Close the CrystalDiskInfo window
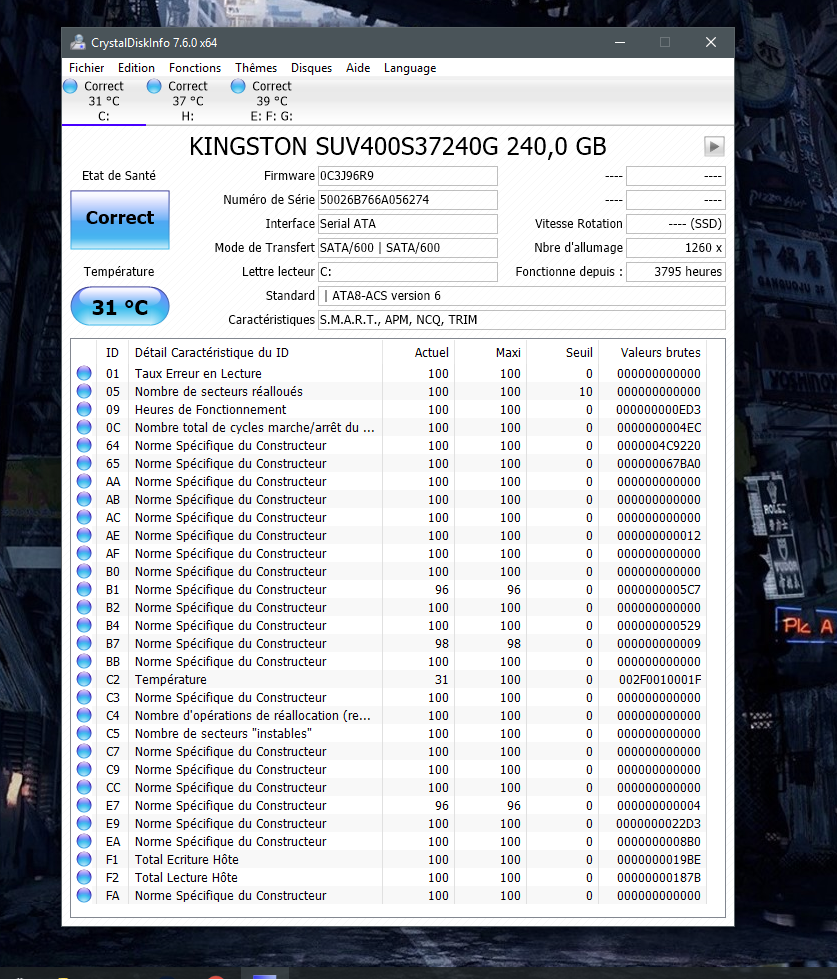This screenshot has width=837, height=979. click(711, 42)
